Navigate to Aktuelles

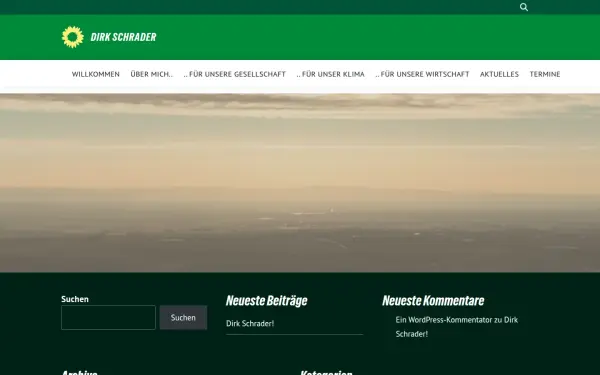tap(499, 74)
